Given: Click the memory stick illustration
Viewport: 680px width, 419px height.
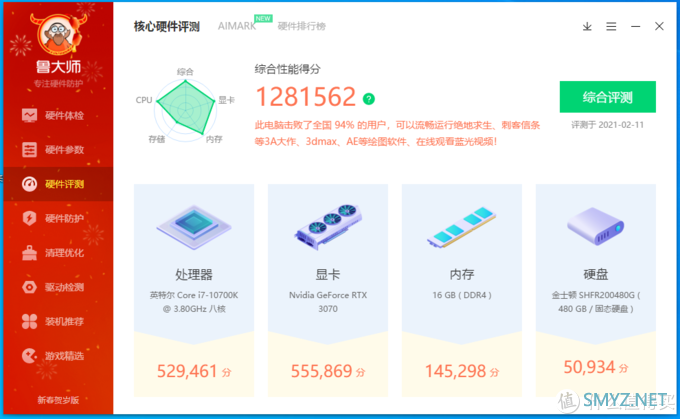Looking at the screenshot, I should 461,227.
